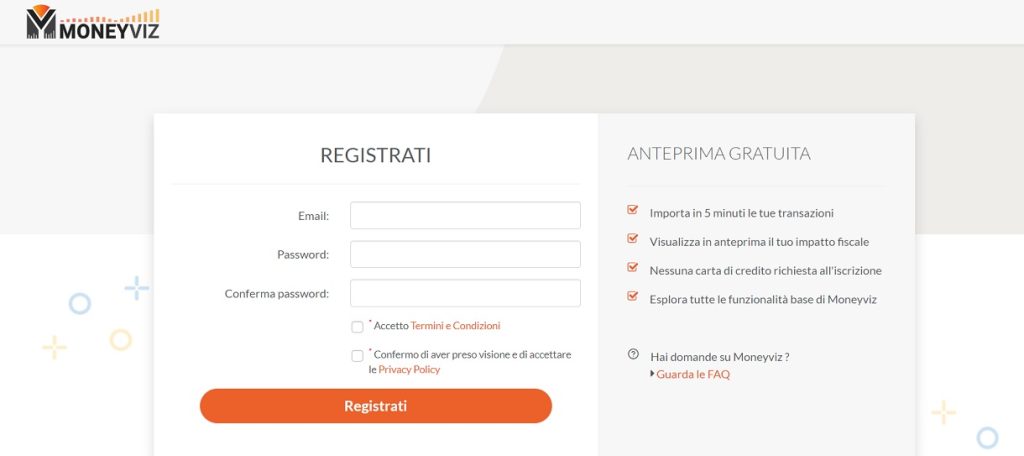Click into the Conferma password field
Screen dimensions: 1024x456
pyautogui.click(x=465, y=293)
